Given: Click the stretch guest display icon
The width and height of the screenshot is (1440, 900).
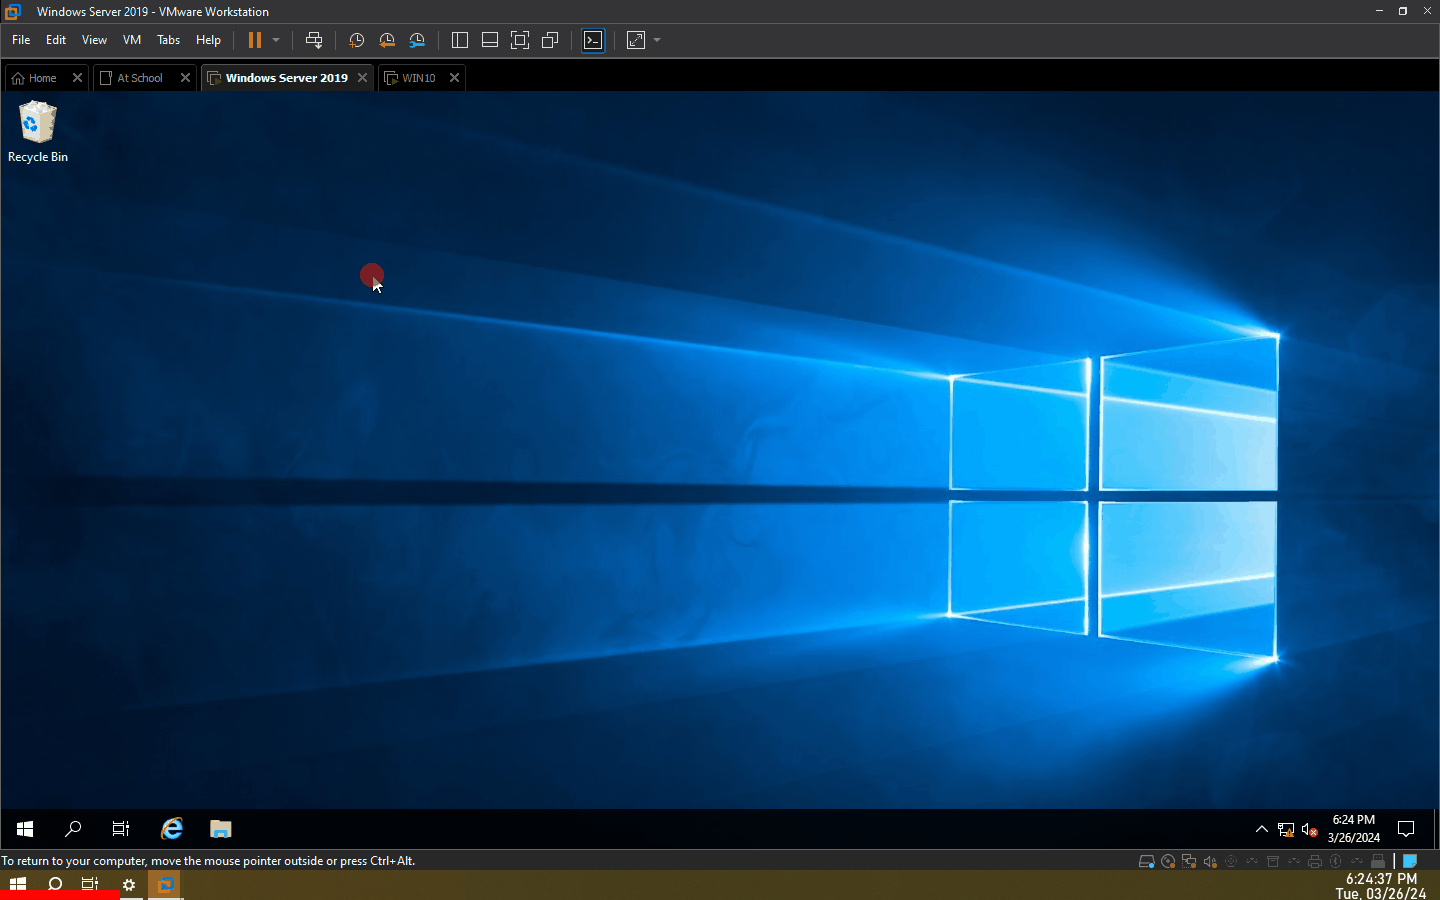Looking at the screenshot, I should (x=636, y=40).
